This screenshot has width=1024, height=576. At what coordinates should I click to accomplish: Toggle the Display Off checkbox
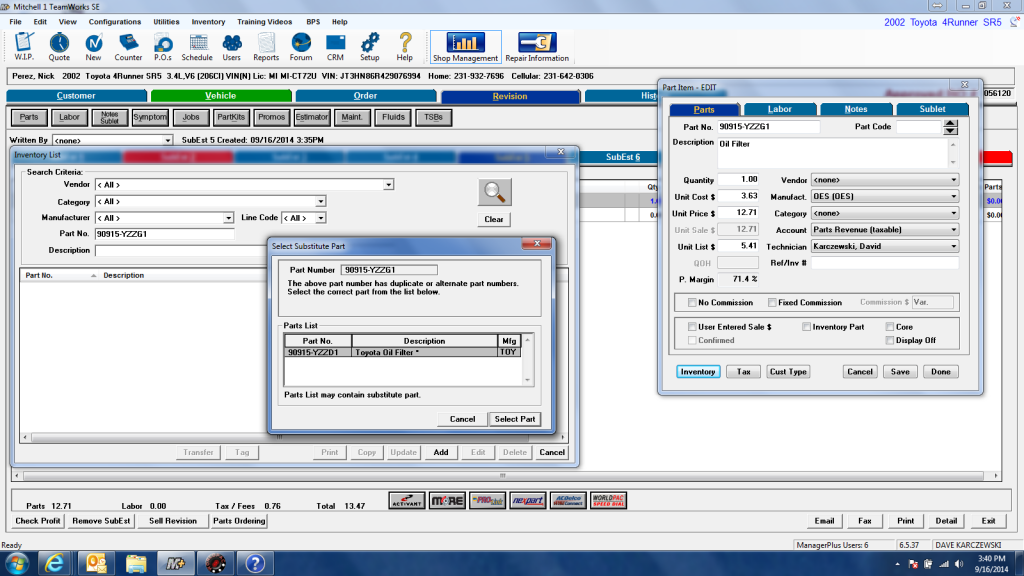tap(889, 340)
